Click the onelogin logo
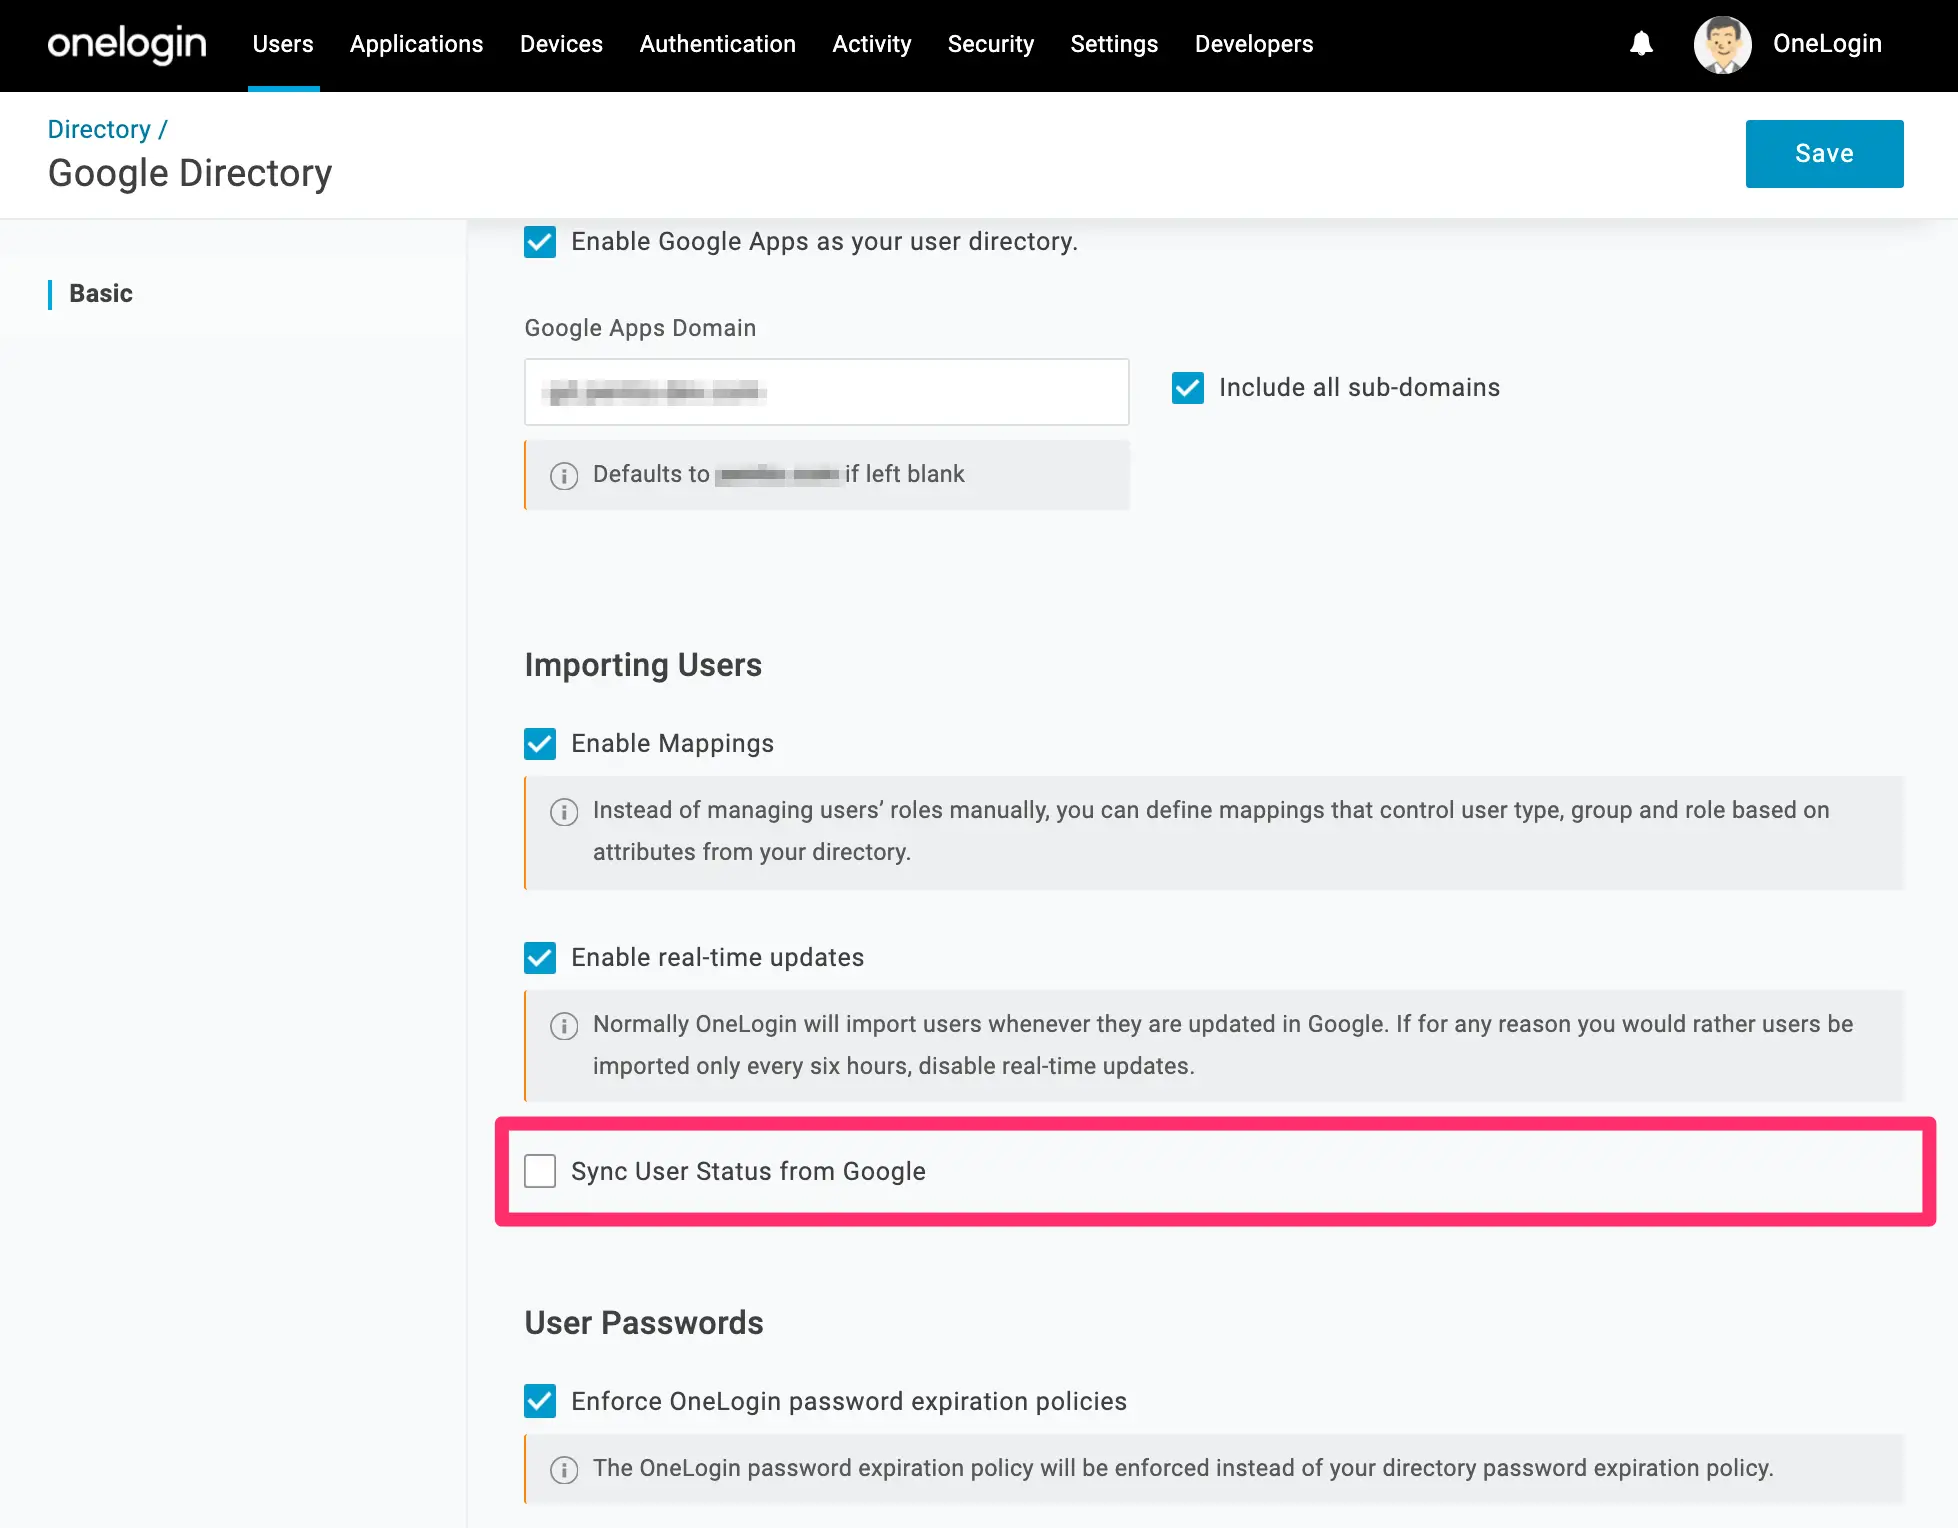This screenshot has width=1958, height=1528. point(127,44)
